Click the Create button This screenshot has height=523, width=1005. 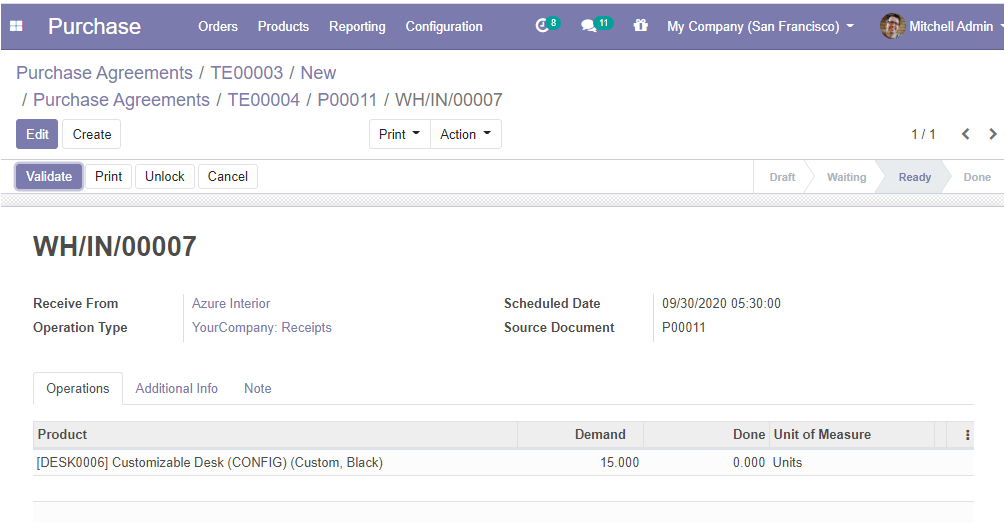tap(92, 134)
